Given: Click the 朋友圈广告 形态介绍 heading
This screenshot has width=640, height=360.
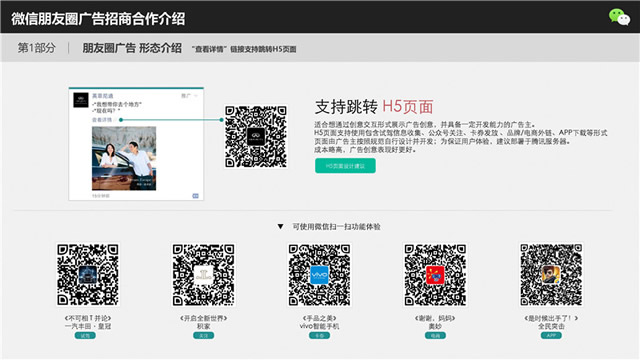Looking at the screenshot, I should (132, 48).
